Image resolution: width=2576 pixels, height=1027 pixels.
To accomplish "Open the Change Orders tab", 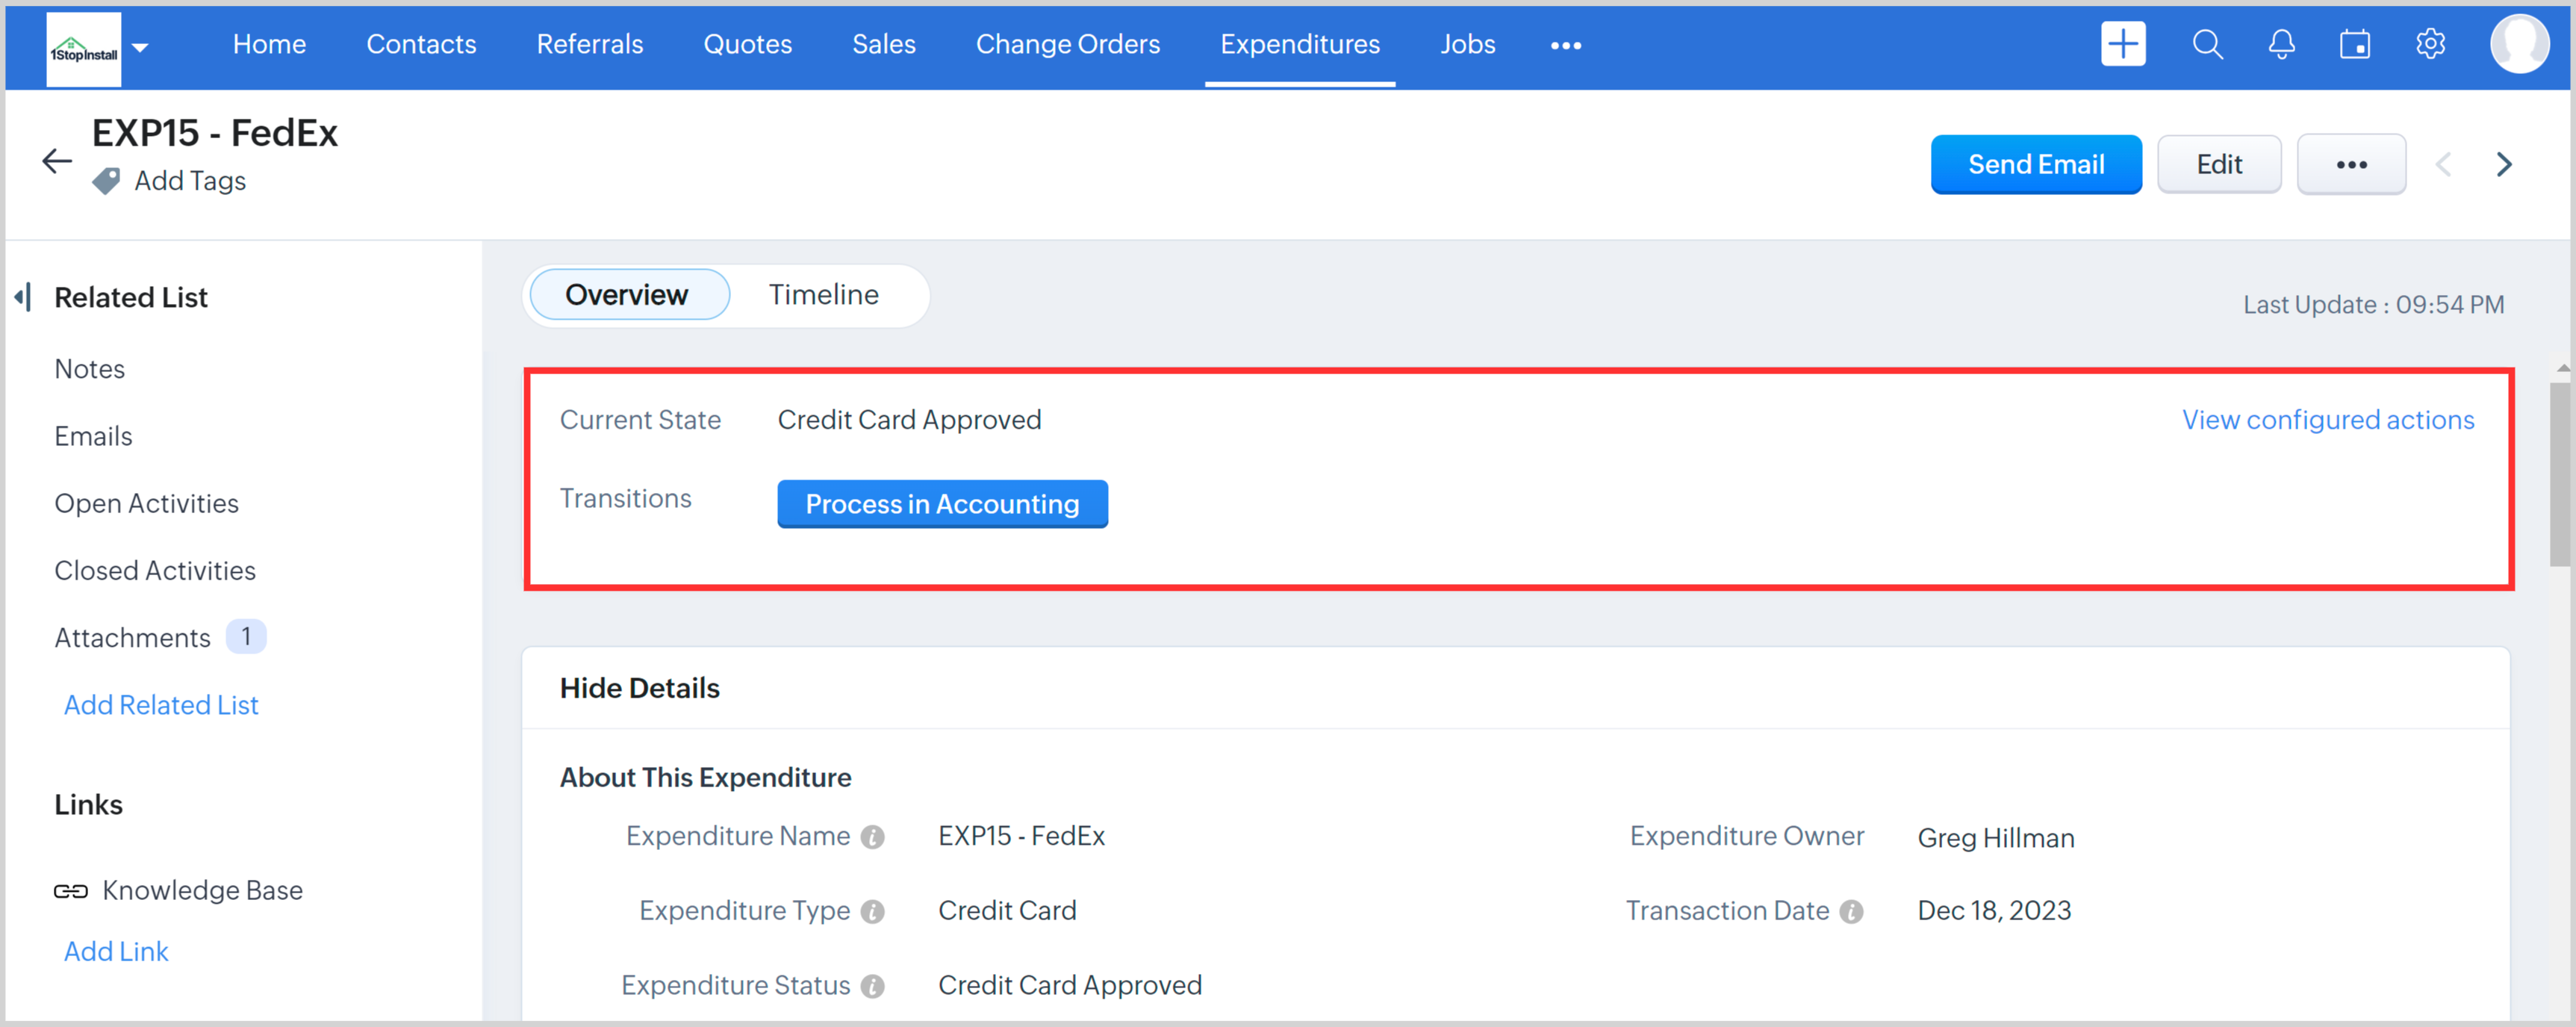I will pyautogui.click(x=1067, y=45).
